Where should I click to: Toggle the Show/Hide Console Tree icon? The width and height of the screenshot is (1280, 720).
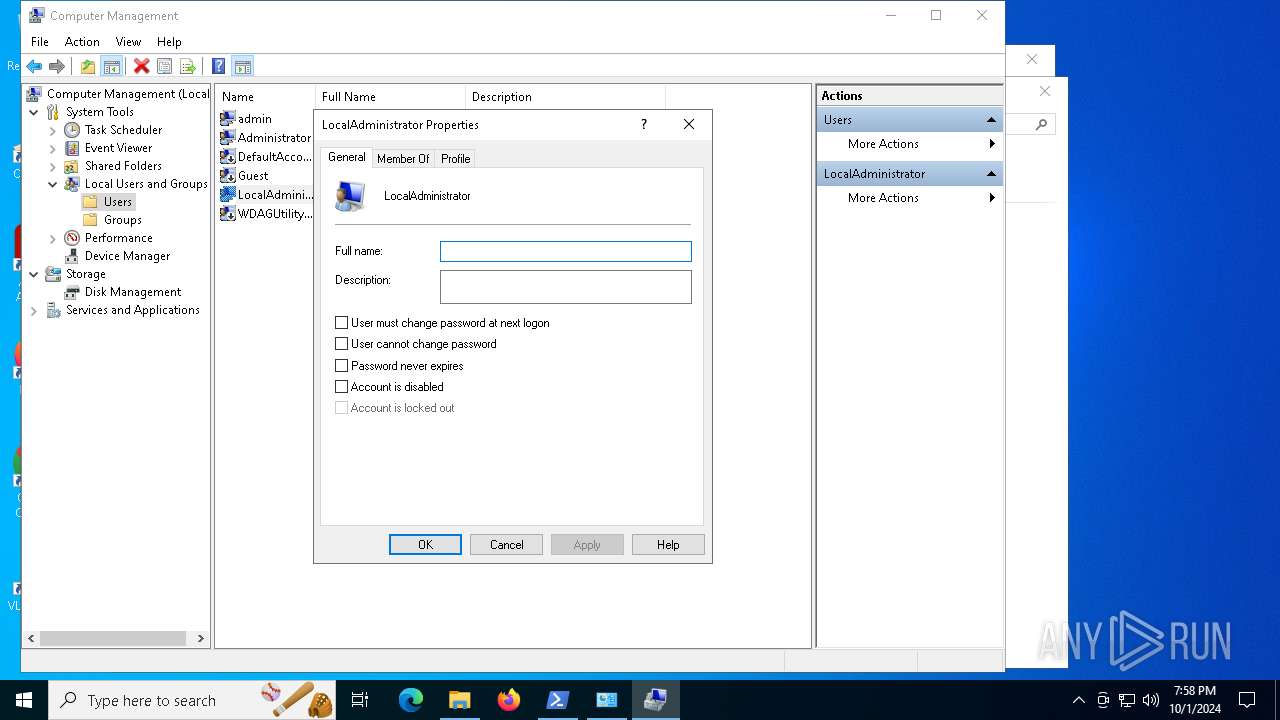click(112, 66)
